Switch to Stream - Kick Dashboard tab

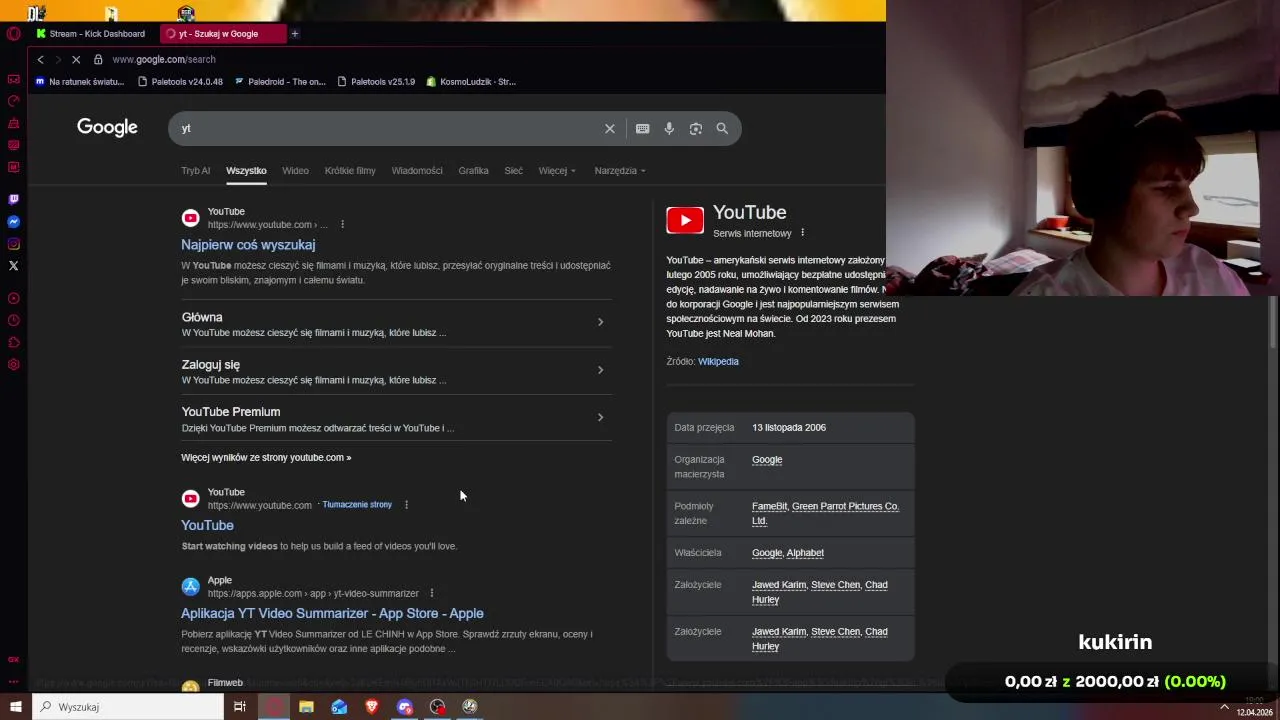coord(90,34)
